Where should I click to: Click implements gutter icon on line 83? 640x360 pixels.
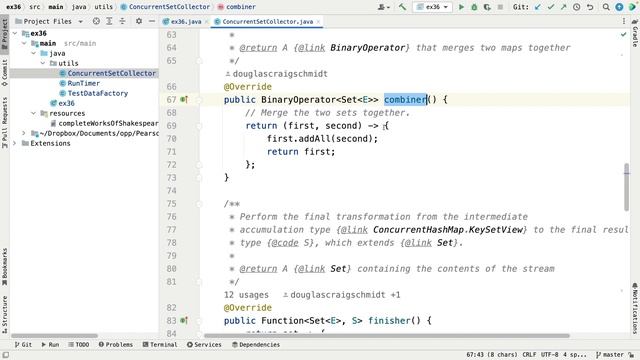pos(184,320)
